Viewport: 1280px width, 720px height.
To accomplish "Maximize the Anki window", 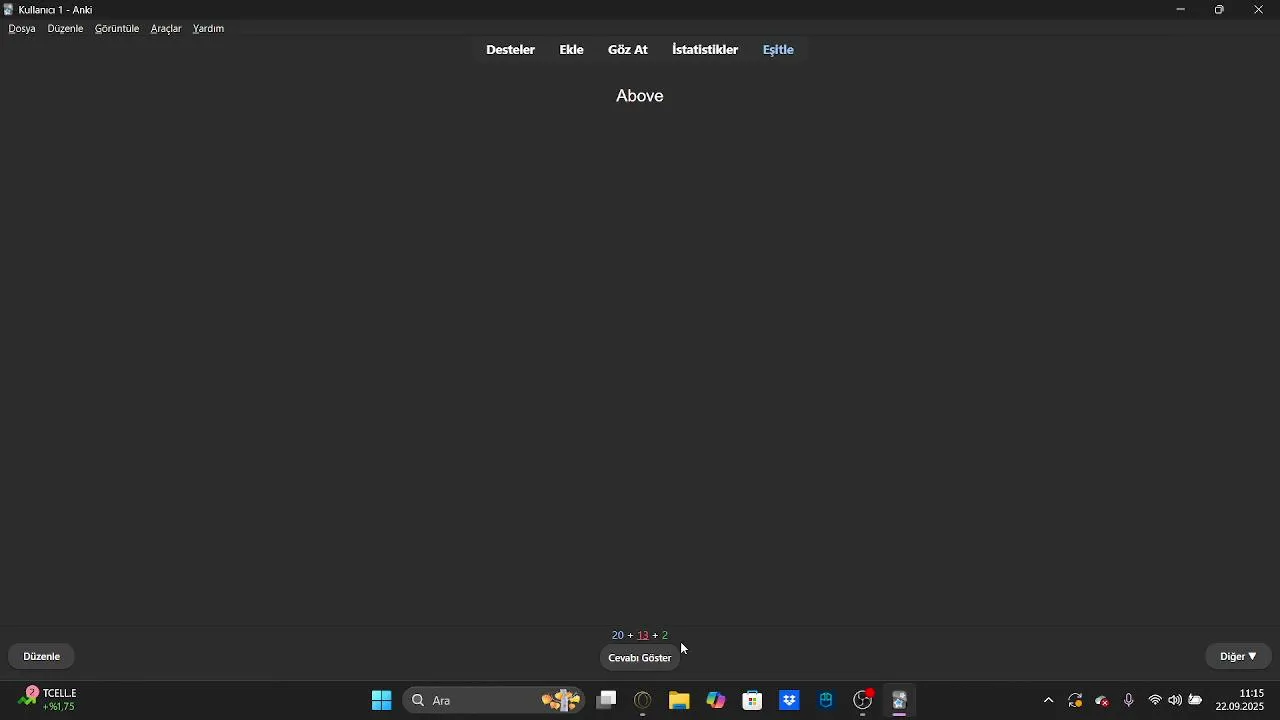I will pos(1221,10).
